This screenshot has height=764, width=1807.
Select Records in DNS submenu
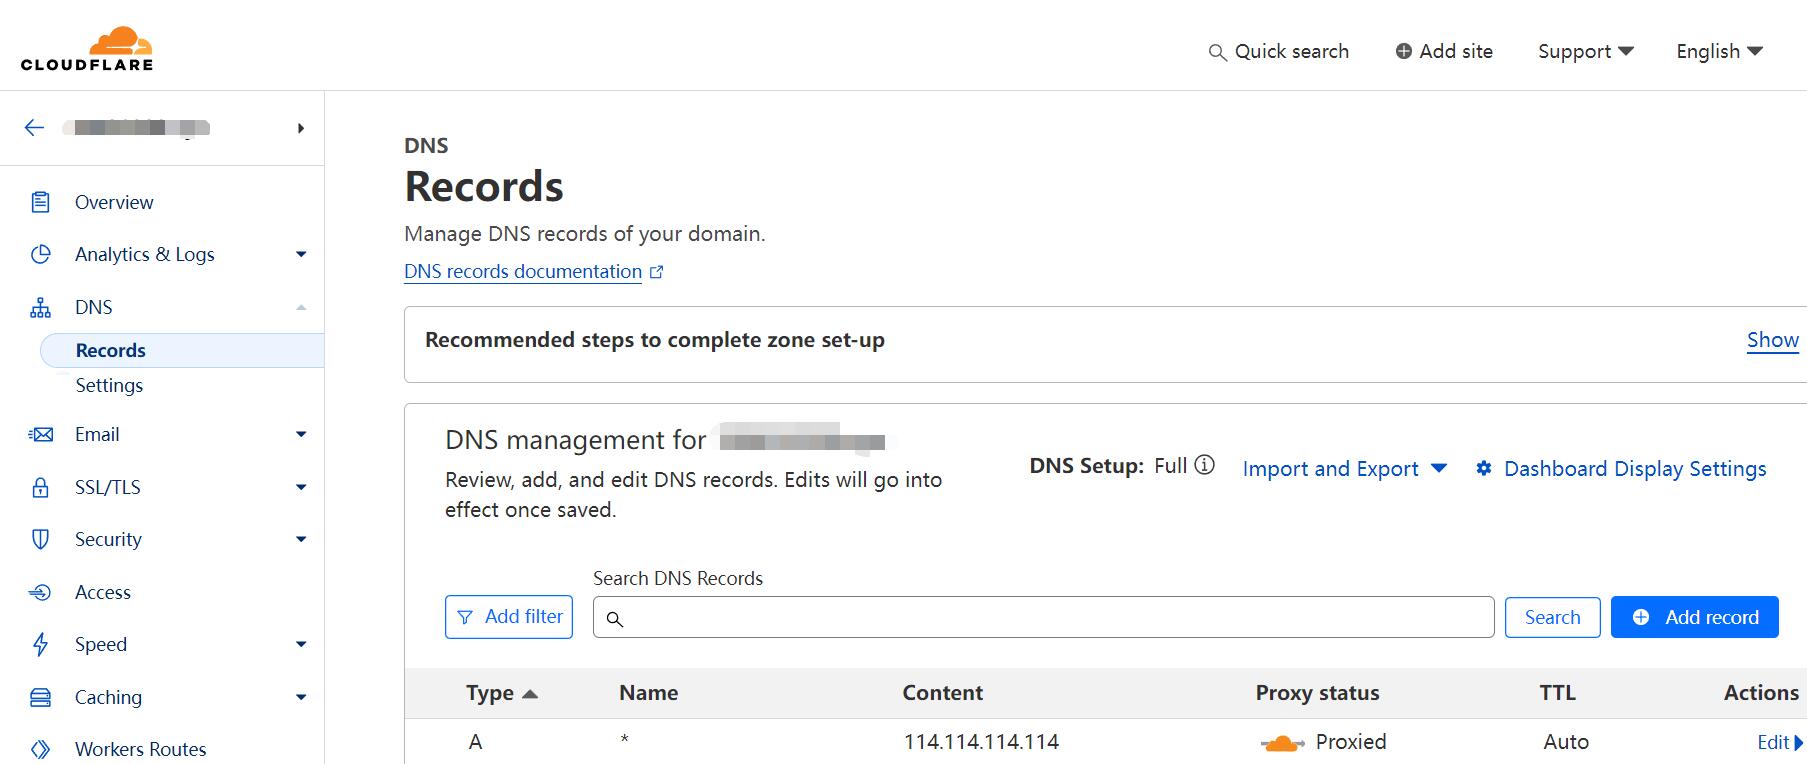tap(111, 350)
